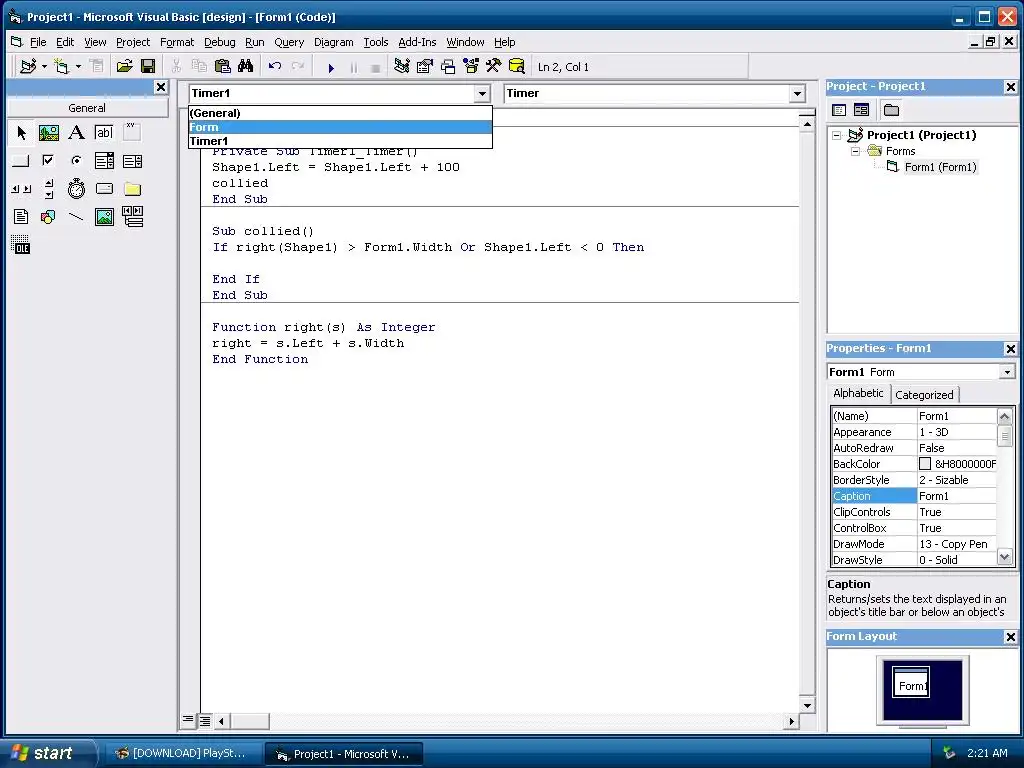Click the Add Form toolbar icon
1024x768 pixels.
click(61, 67)
